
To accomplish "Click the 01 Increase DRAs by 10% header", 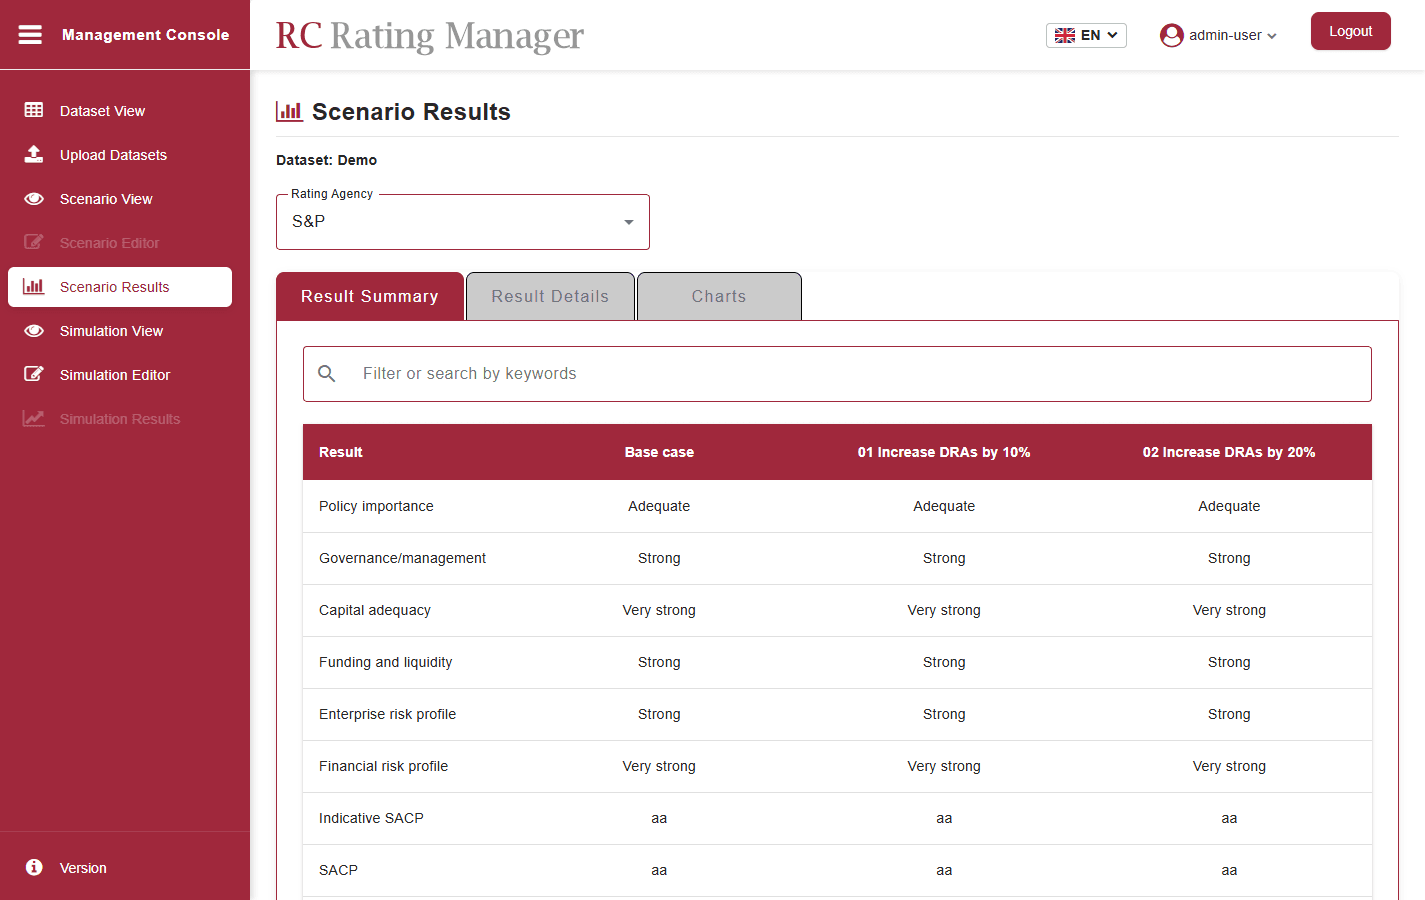I will click(944, 452).
